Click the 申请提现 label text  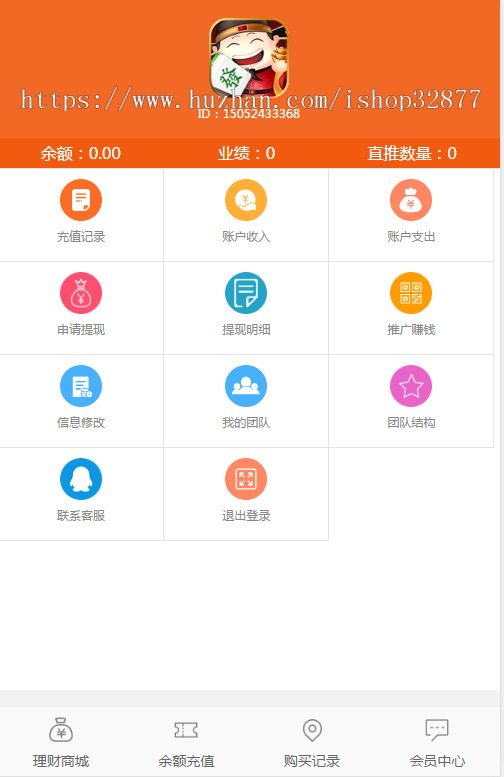pos(81,330)
